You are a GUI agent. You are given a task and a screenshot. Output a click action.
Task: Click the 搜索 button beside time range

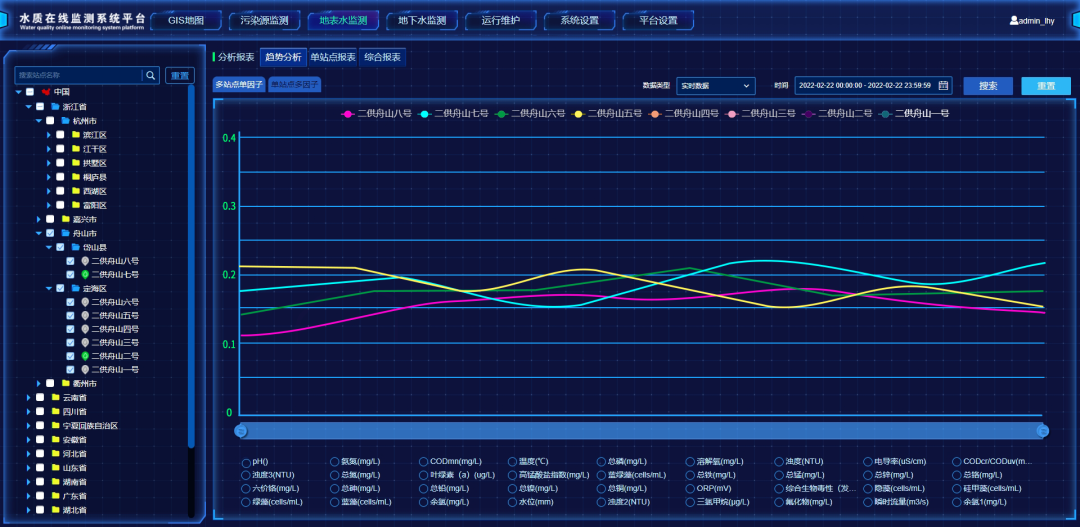click(x=988, y=86)
